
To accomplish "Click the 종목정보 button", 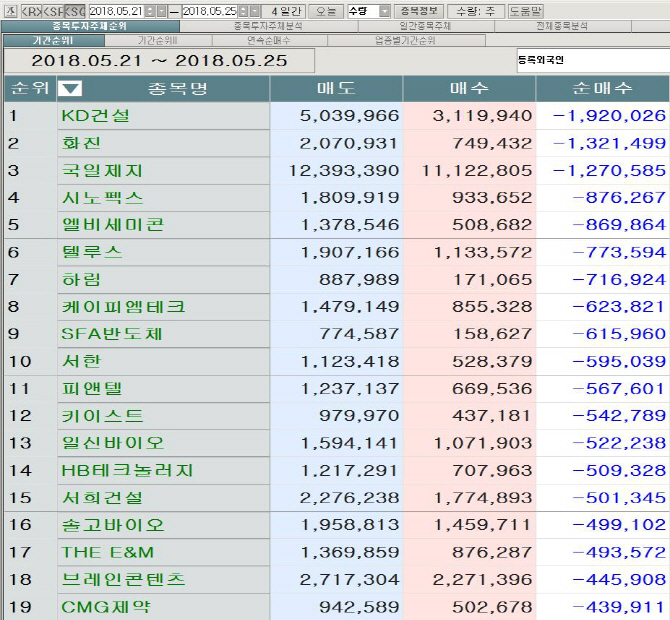I will coord(419,11).
